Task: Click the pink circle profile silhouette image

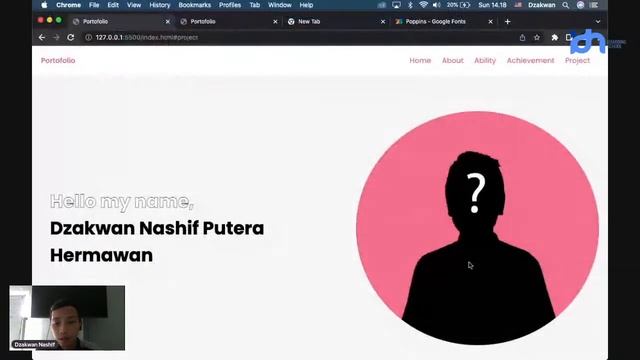Action: (x=477, y=228)
